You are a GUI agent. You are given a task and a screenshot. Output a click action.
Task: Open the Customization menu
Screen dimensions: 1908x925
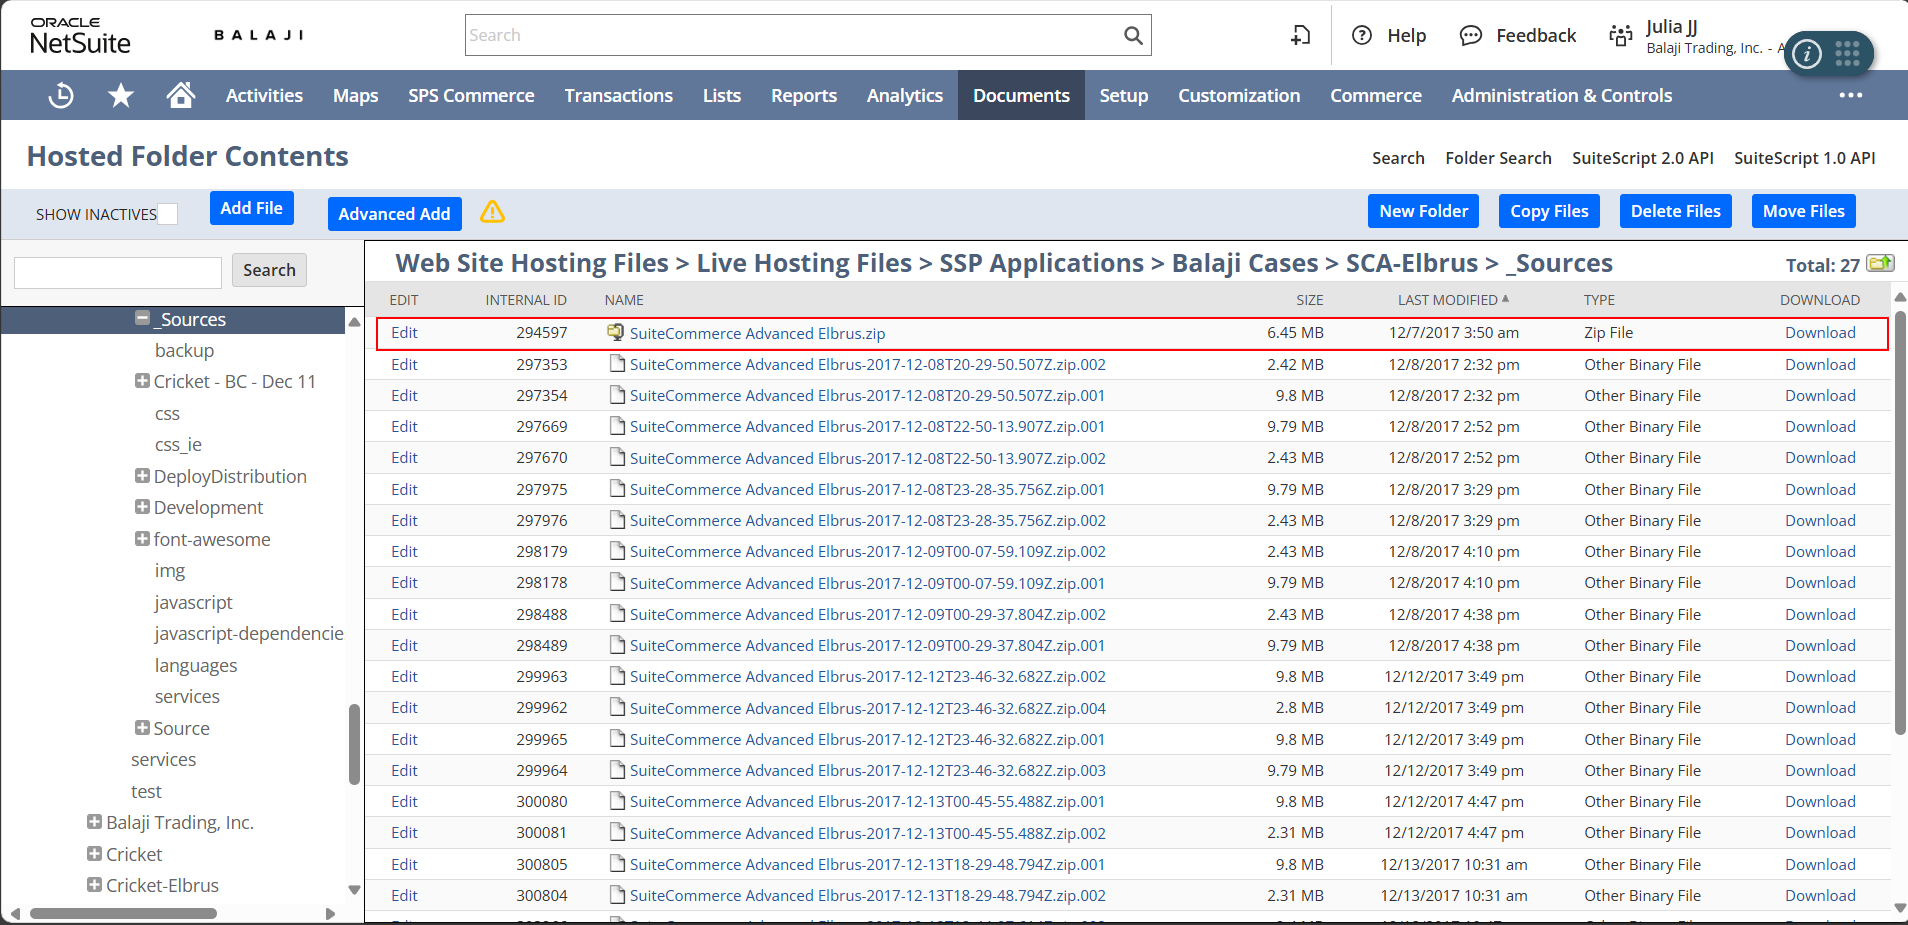1238,95
